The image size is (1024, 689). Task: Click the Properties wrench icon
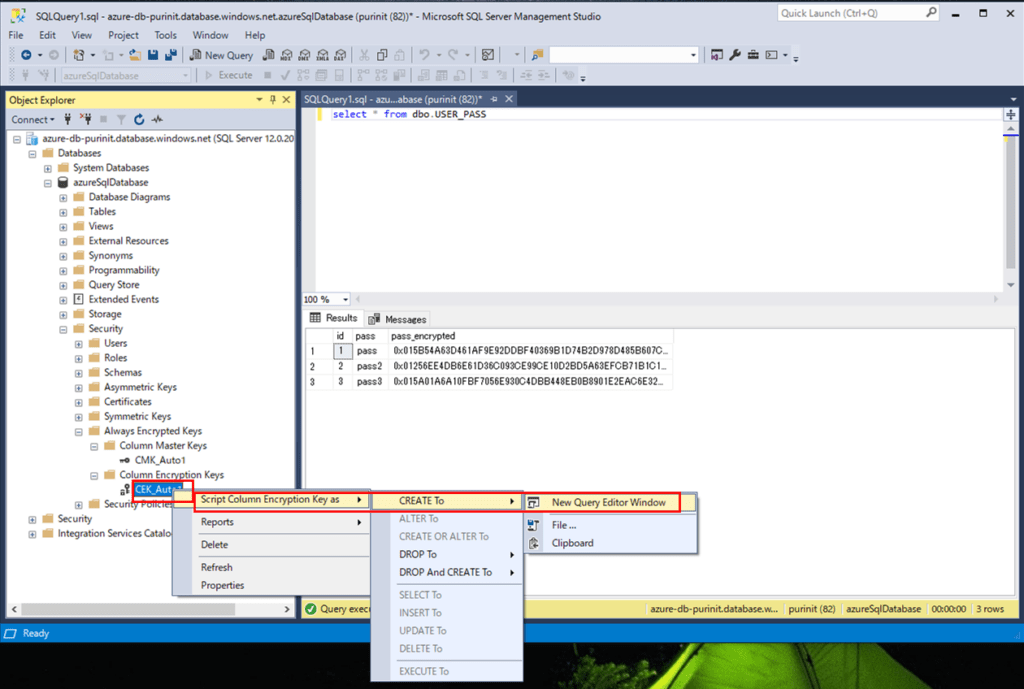(735, 56)
